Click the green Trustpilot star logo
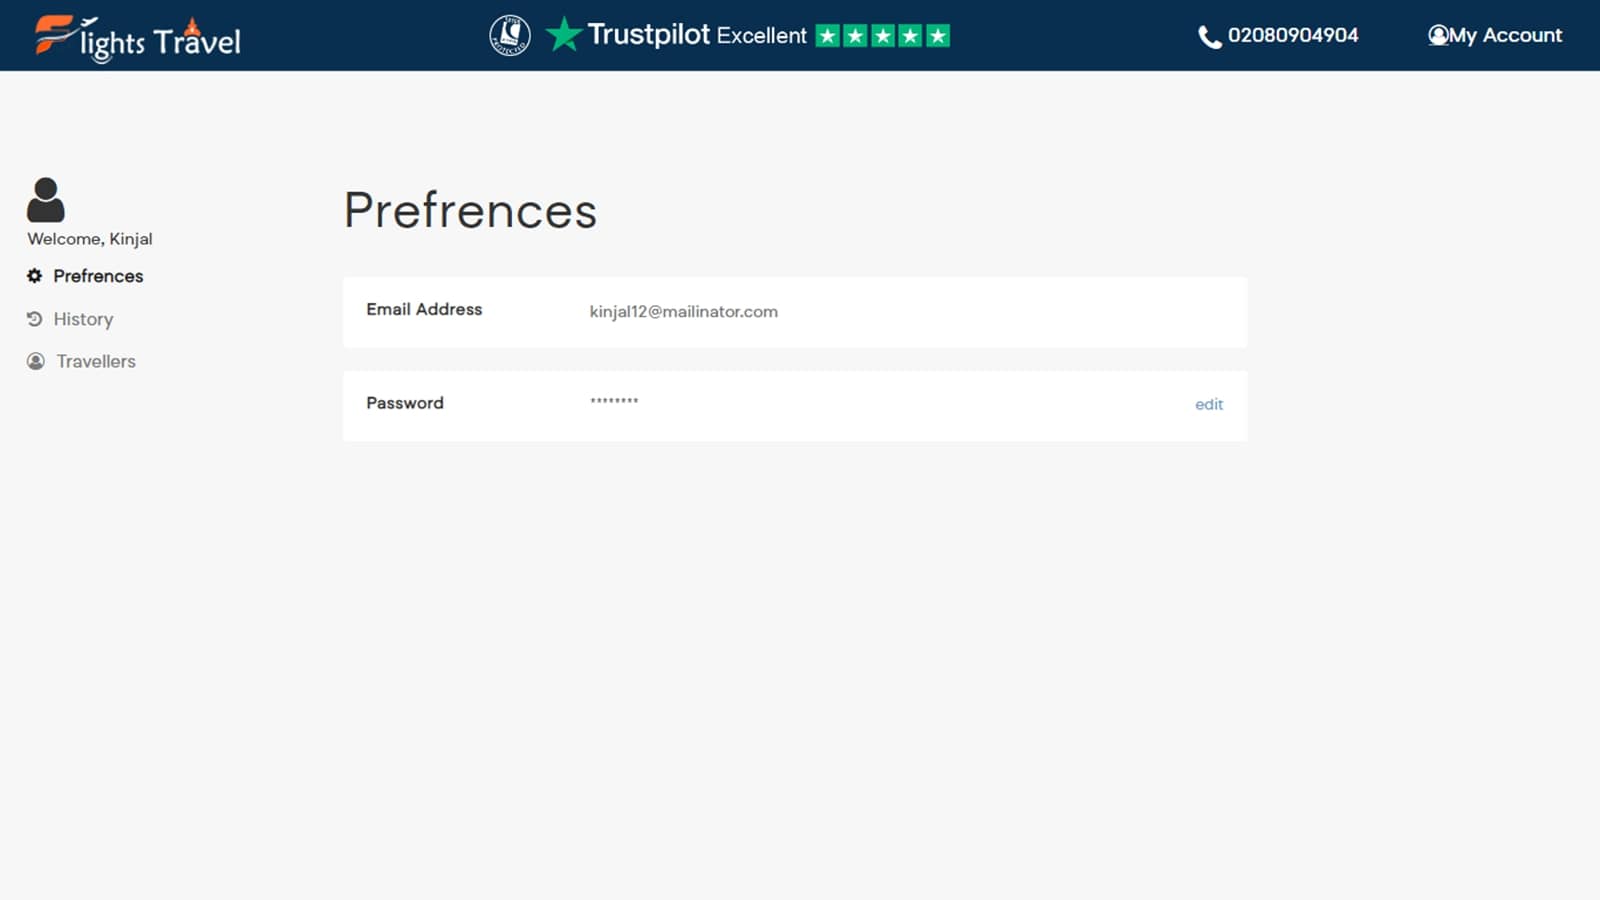The height and width of the screenshot is (900, 1600). pyautogui.click(x=564, y=35)
